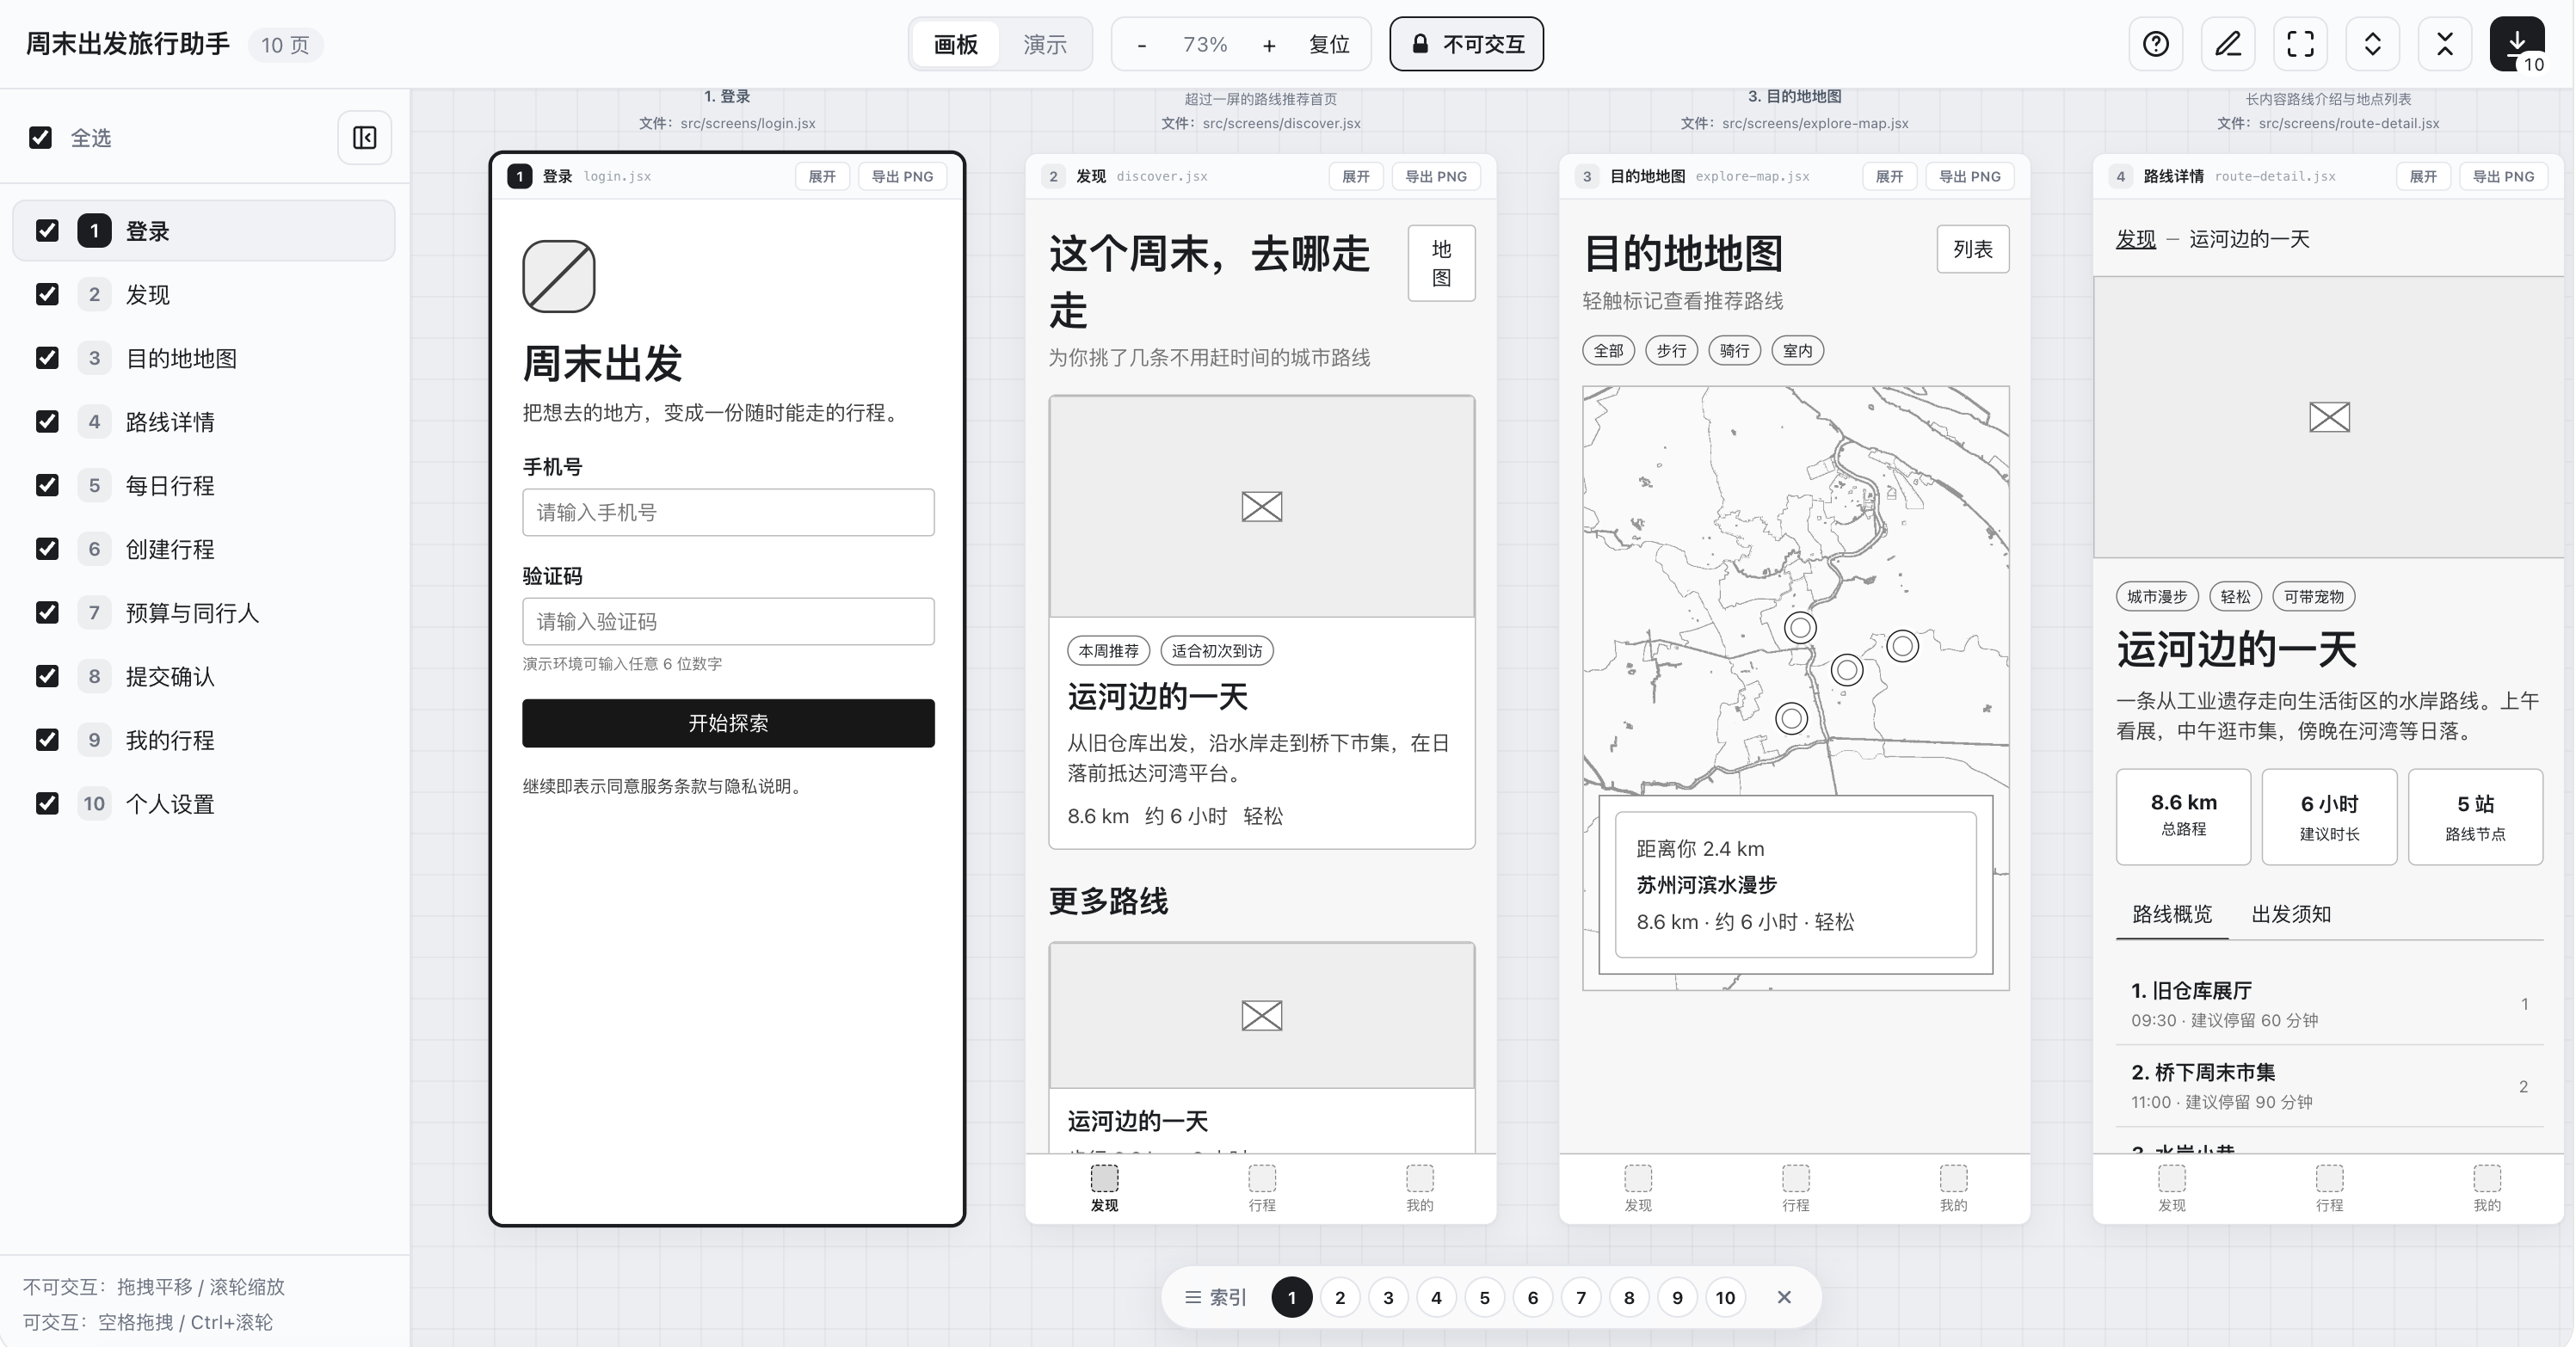Collapse the sidebar with the panel icon
The image size is (2576, 1347).
pyautogui.click(x=364, y=137)
